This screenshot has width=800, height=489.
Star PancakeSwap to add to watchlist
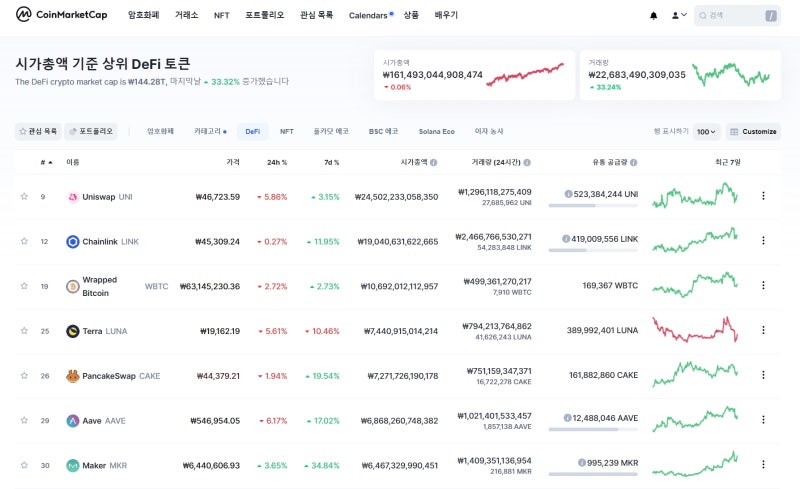coord(24,375)
